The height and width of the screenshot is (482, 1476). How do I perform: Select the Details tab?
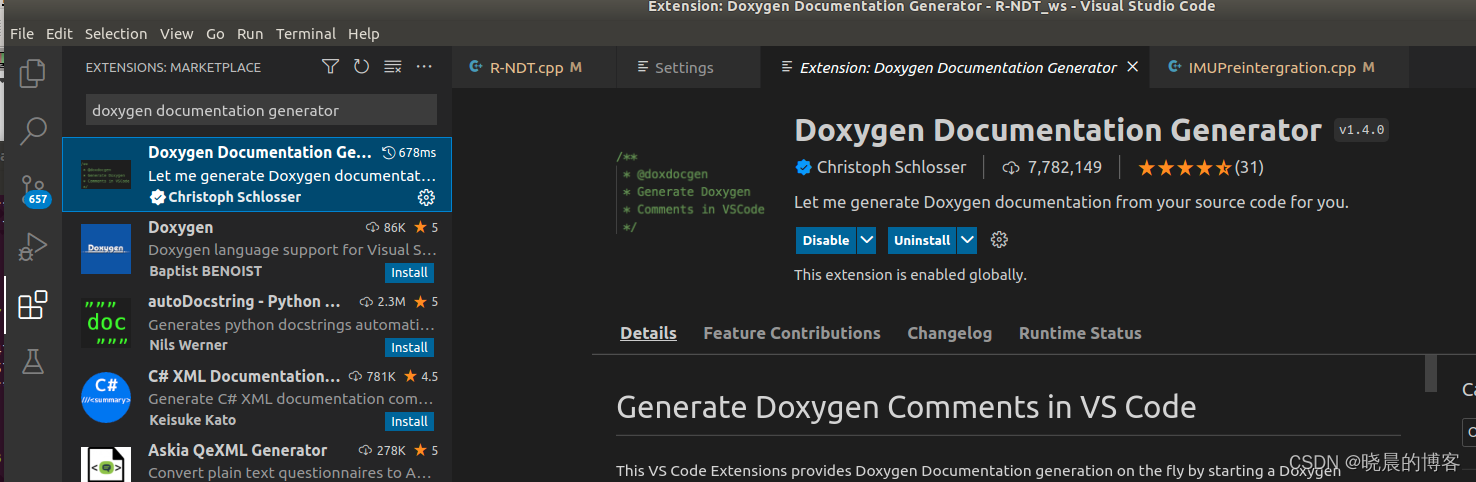[648, 333]
